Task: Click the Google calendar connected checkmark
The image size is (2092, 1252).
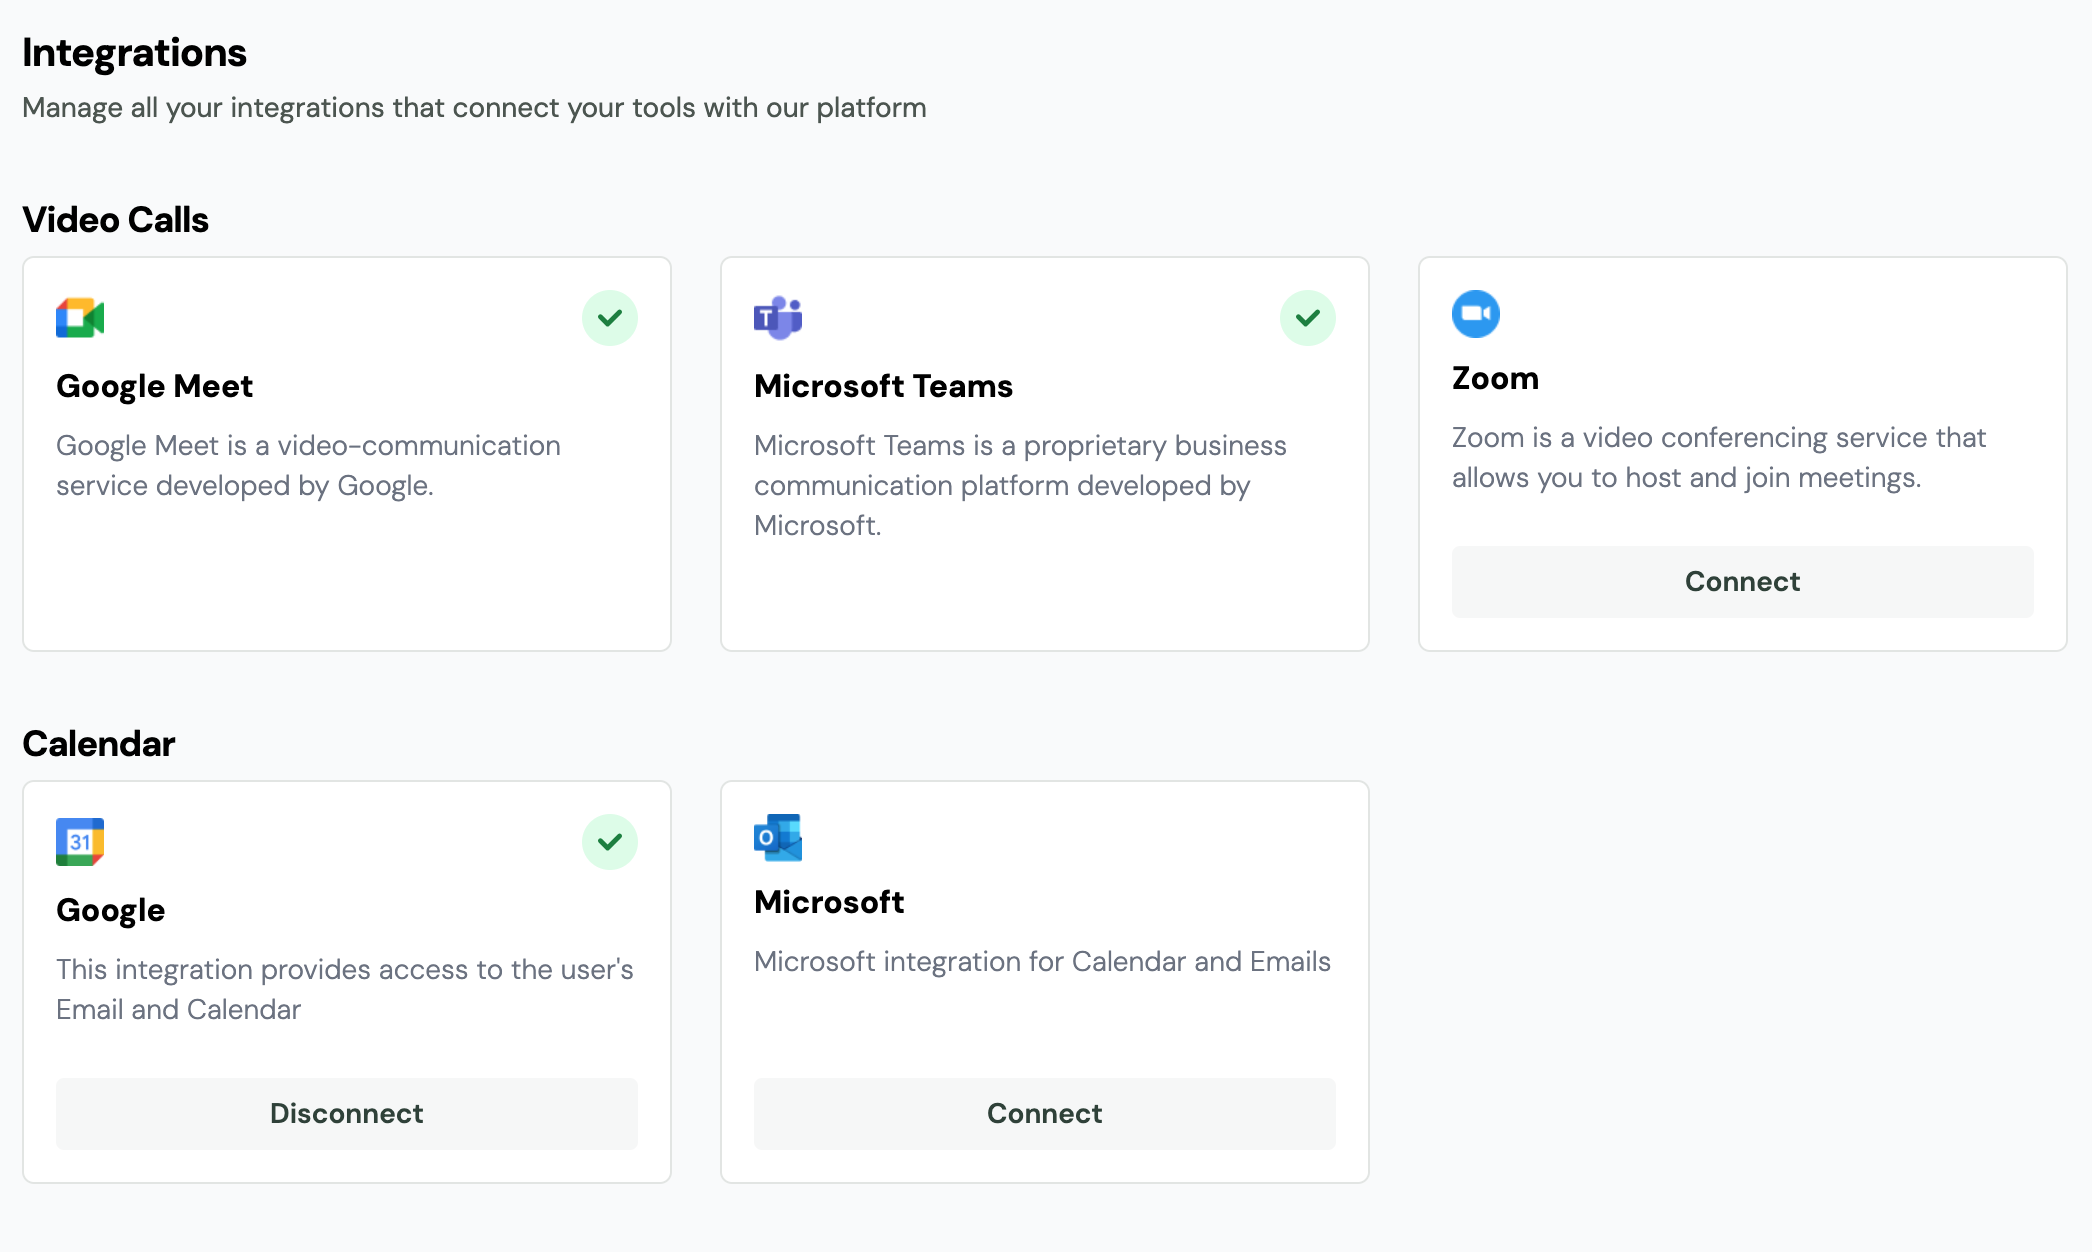Action: [x=610, y=842]
